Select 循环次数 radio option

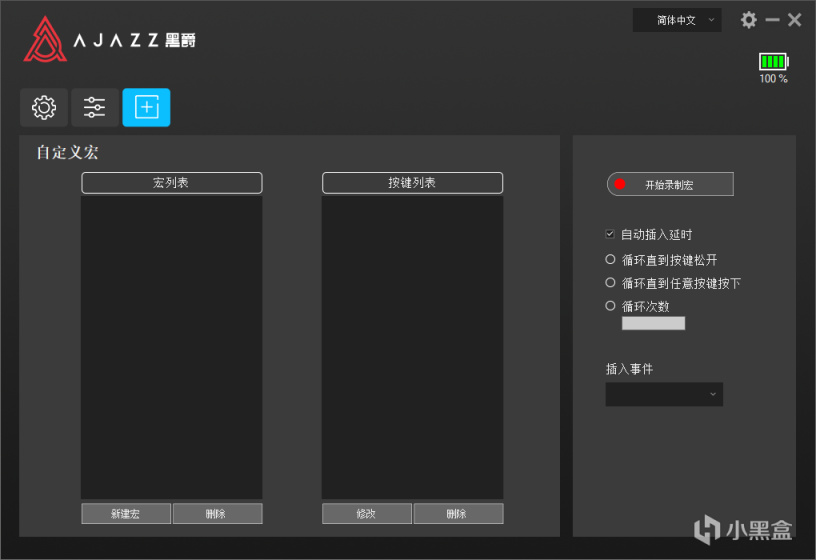point(610,306)
